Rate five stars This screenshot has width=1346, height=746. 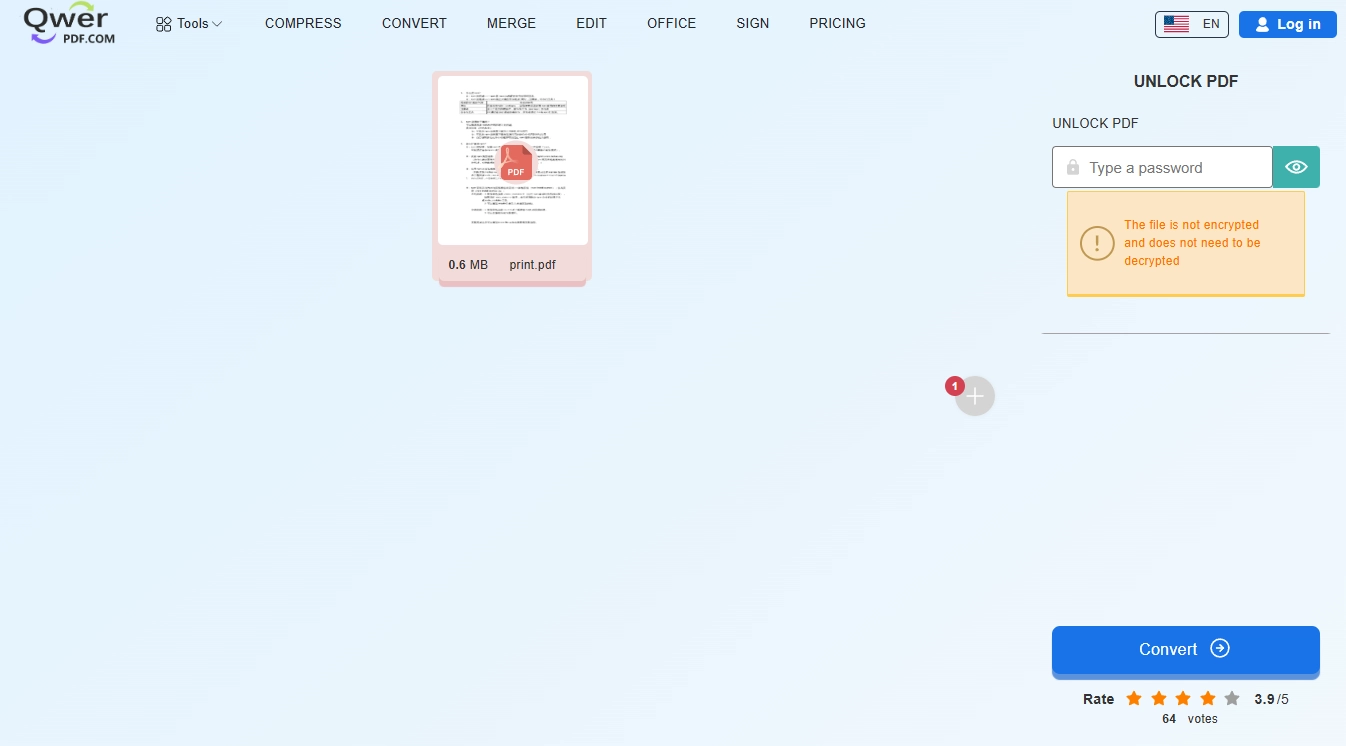tap(1232, 699)
